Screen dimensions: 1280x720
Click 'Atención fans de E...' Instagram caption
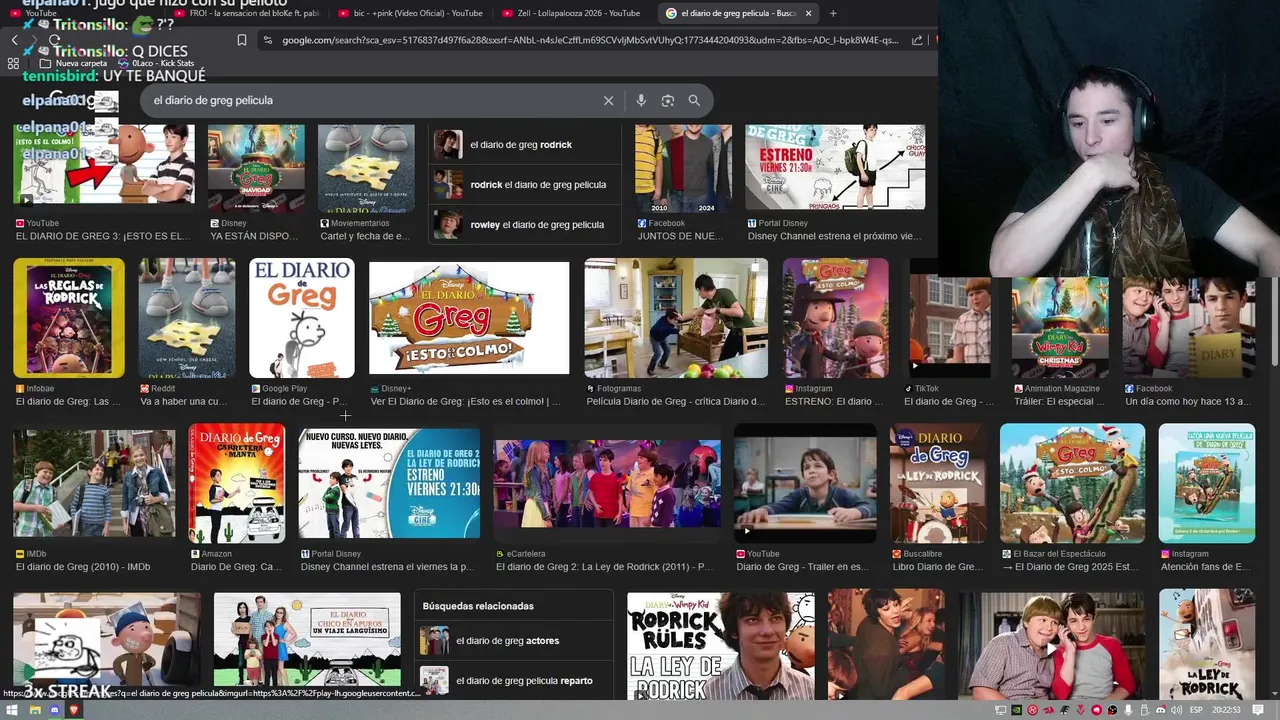click(1205, 567)
